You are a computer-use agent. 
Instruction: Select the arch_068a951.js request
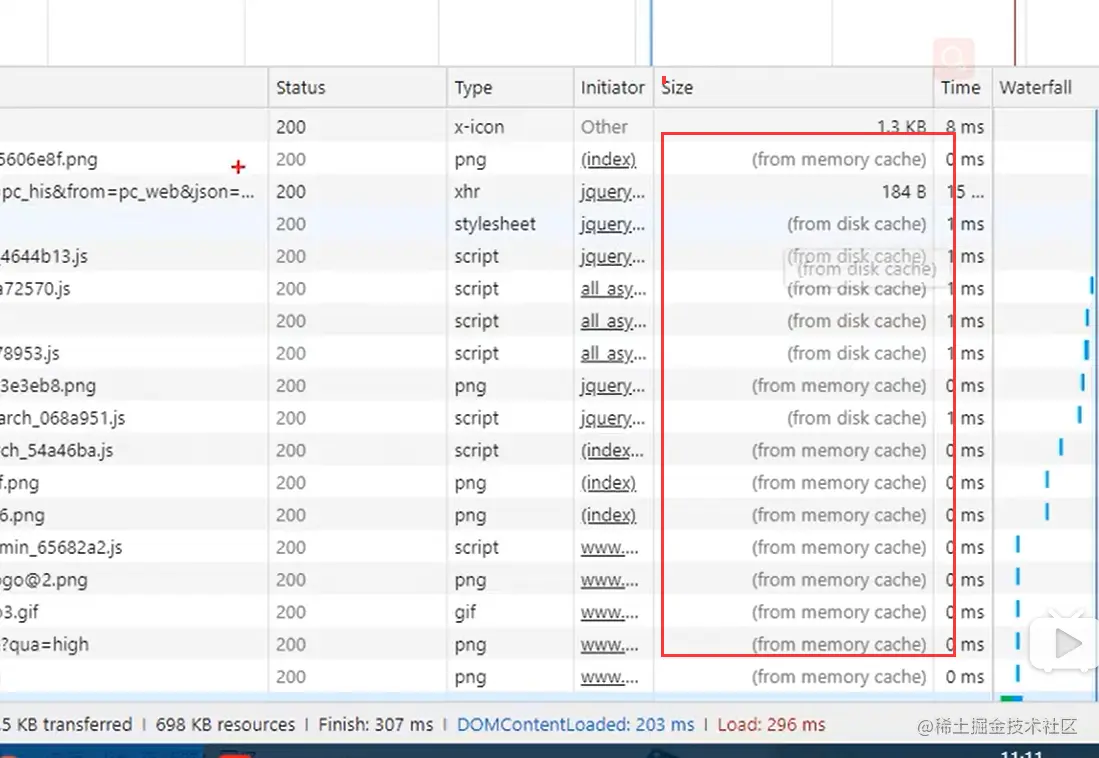tap(62, 418)
